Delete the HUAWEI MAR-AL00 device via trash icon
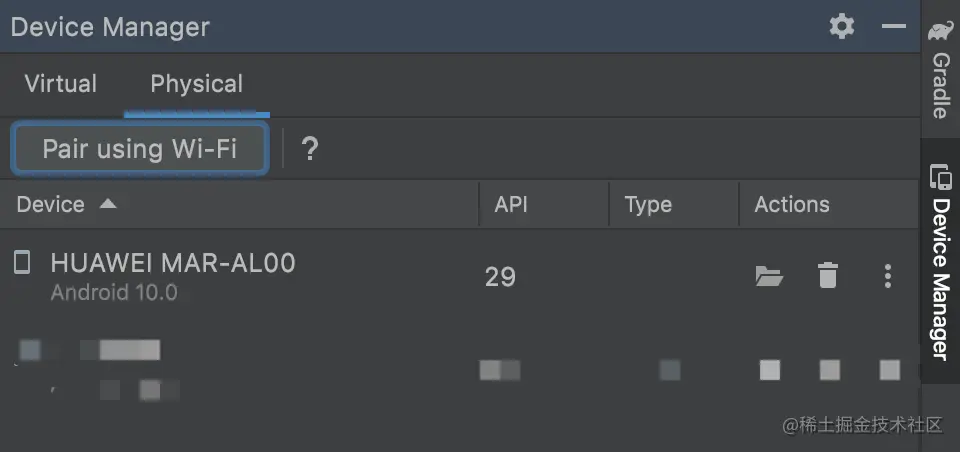 [827, 276]
